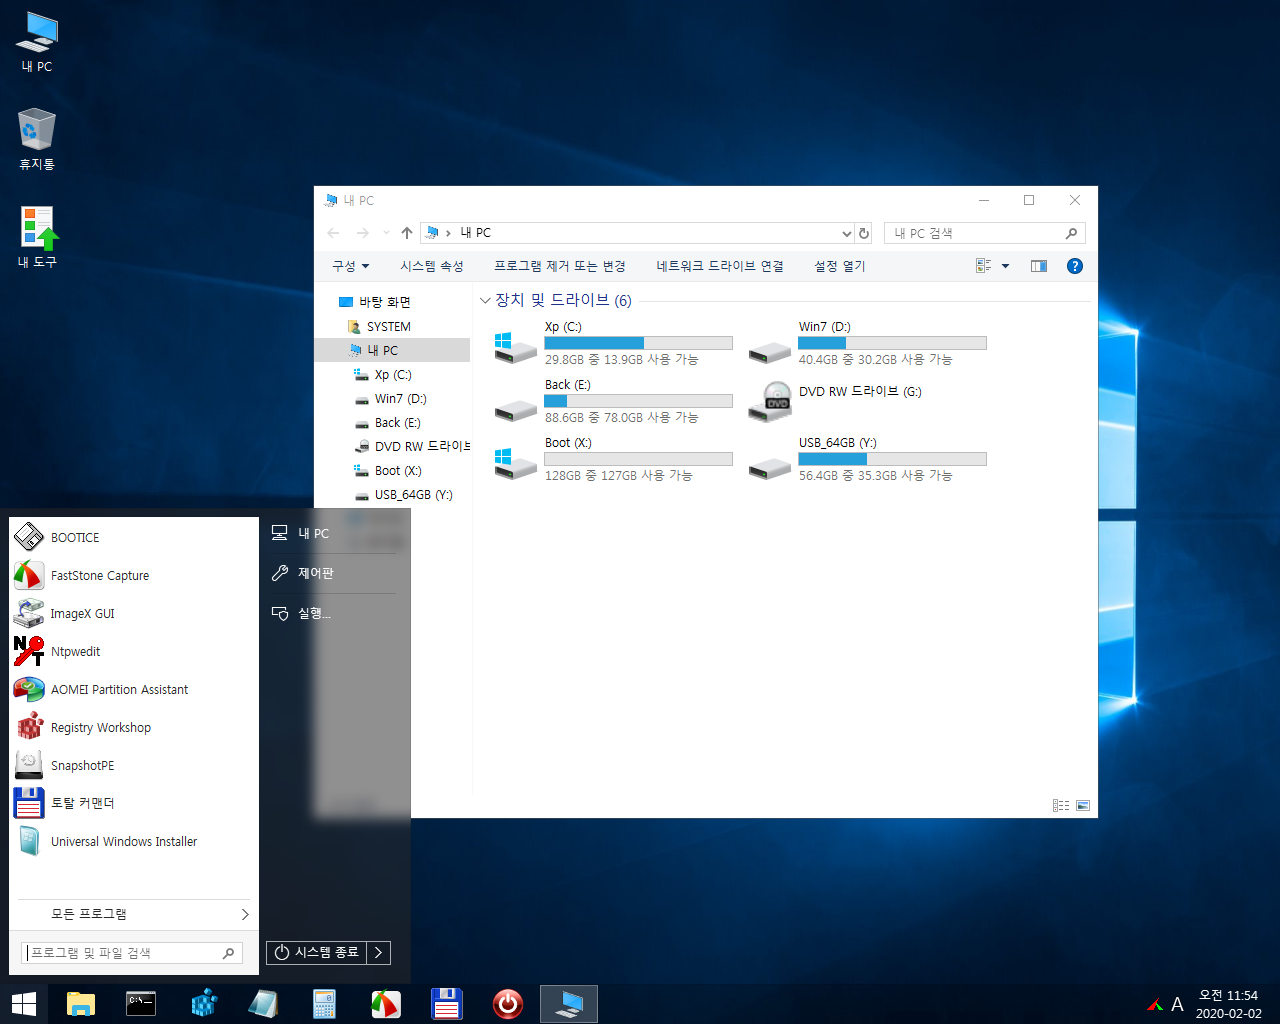Launch FastStone Capture from start menu list
Screen dimensions: 1280x1024
(134, 576)
